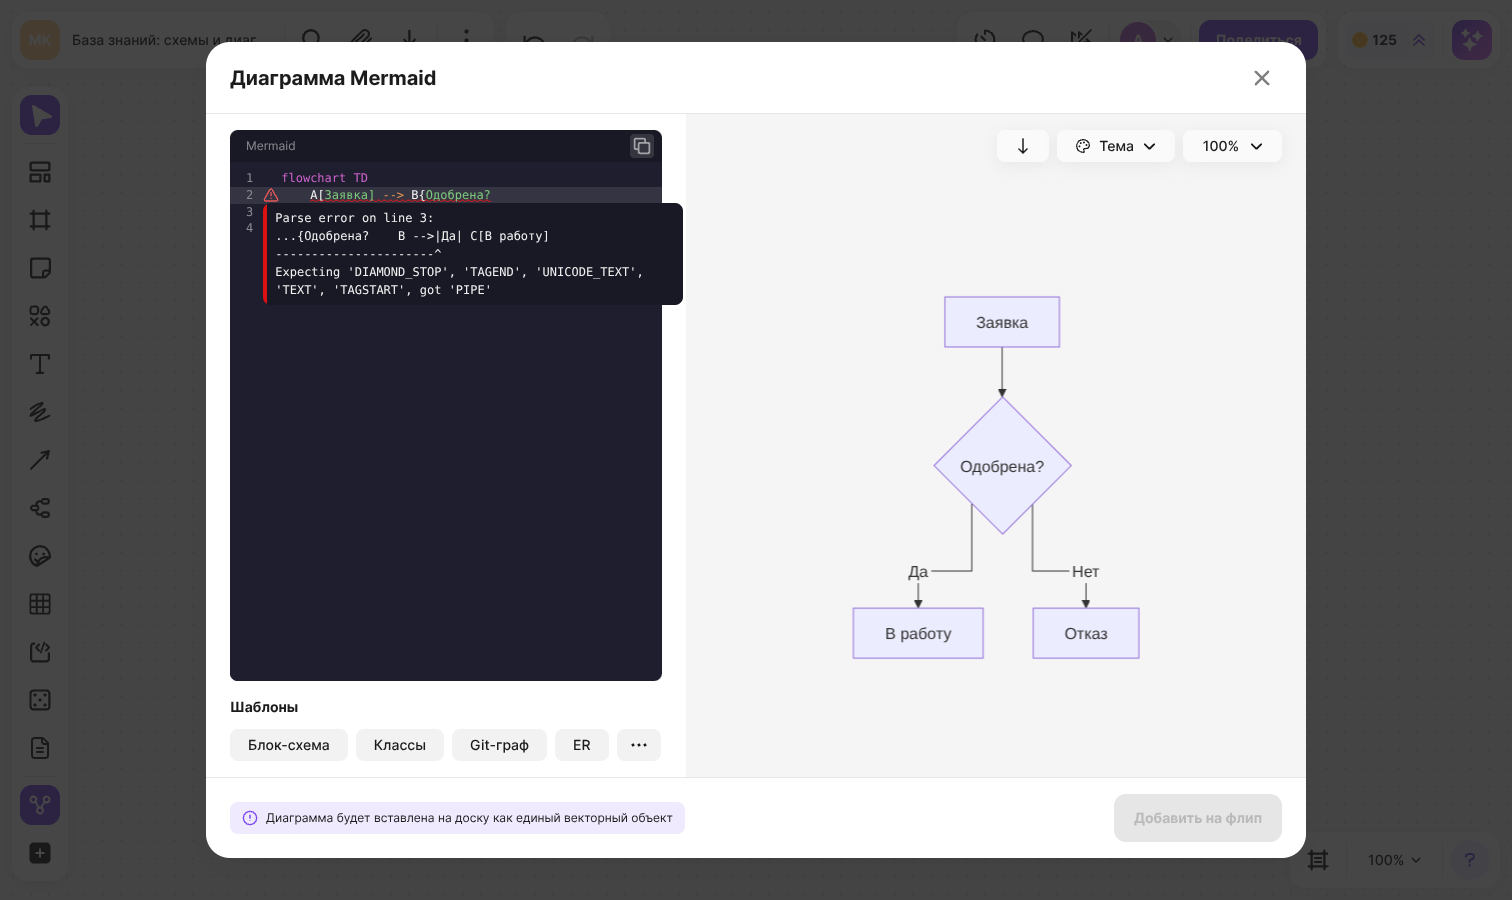Image resolution: width=1512 pixels, height=900 pixels.
Task: Open the credits counter showing 125
Action: pyautogui.click(x=1388, y=40)
